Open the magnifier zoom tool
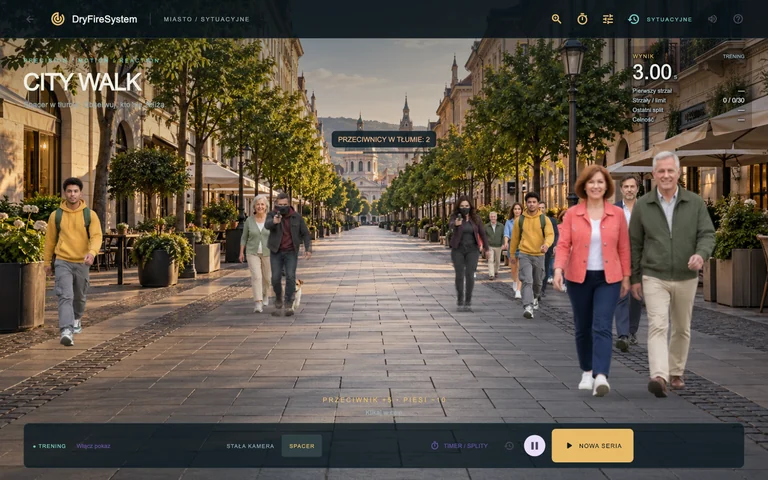The height and width of the screenshot is (480, 768). point(556,19)
